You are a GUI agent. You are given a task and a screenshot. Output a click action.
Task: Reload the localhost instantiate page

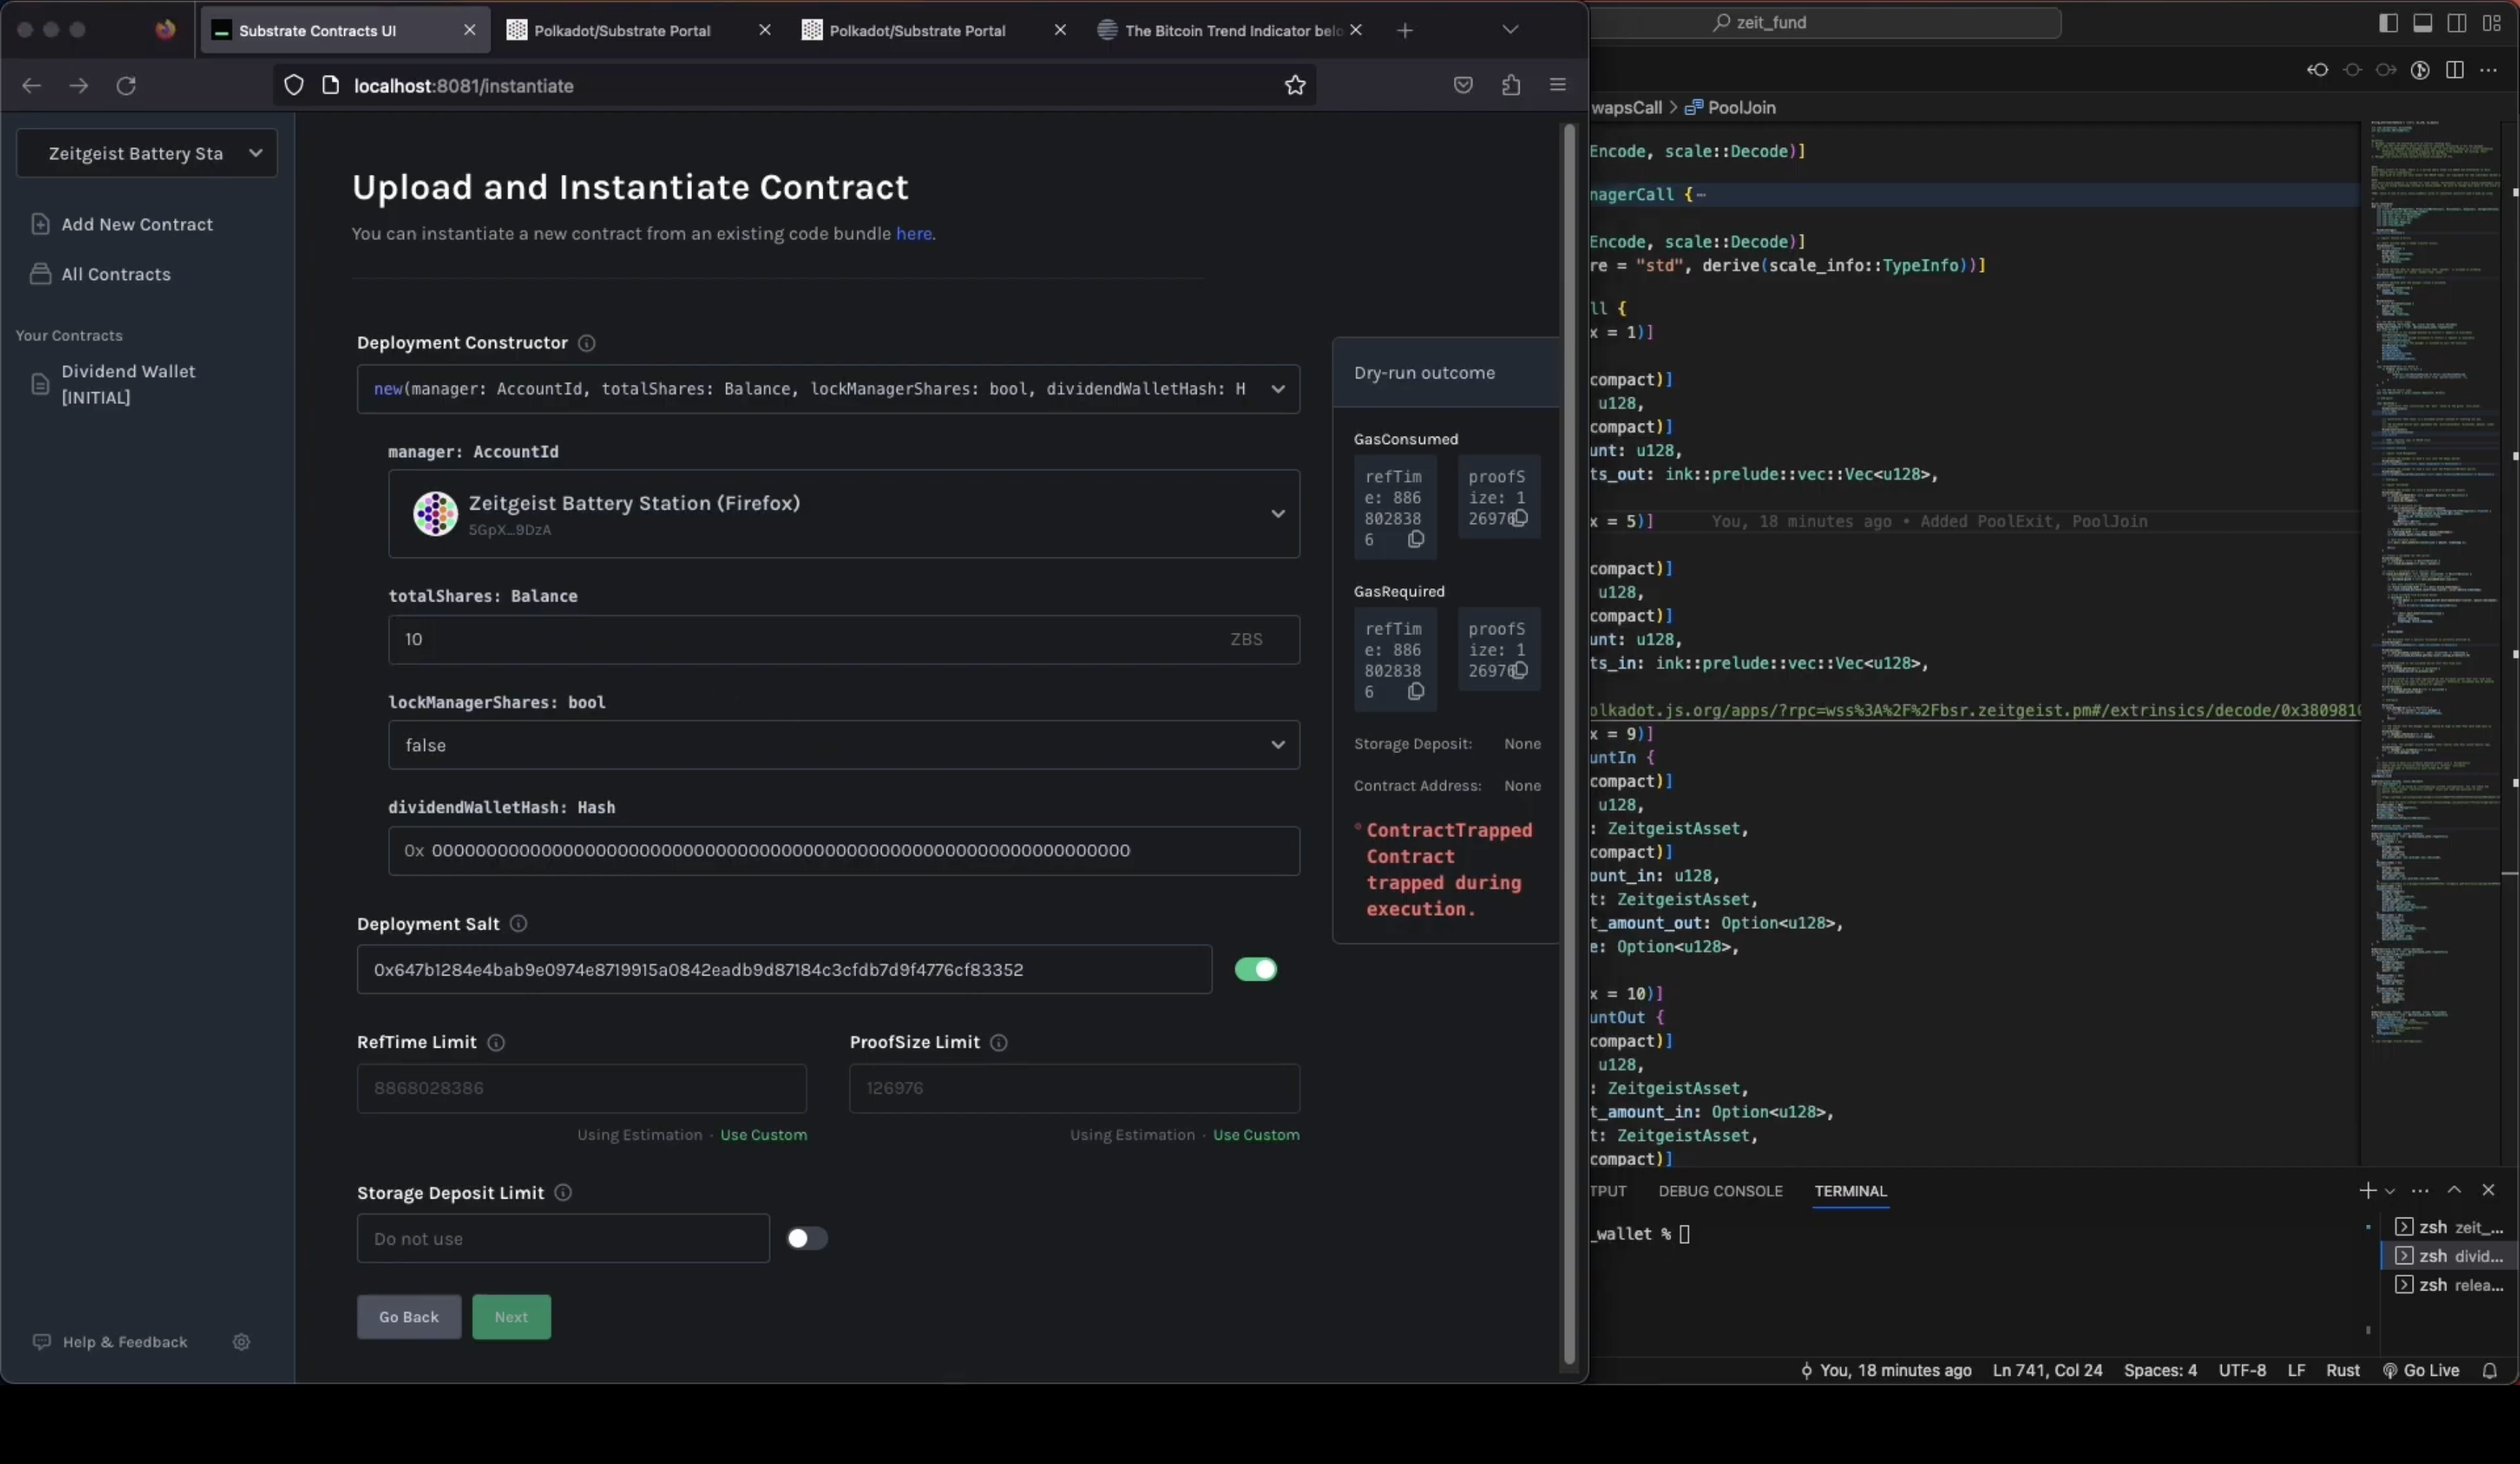(126, 86)
